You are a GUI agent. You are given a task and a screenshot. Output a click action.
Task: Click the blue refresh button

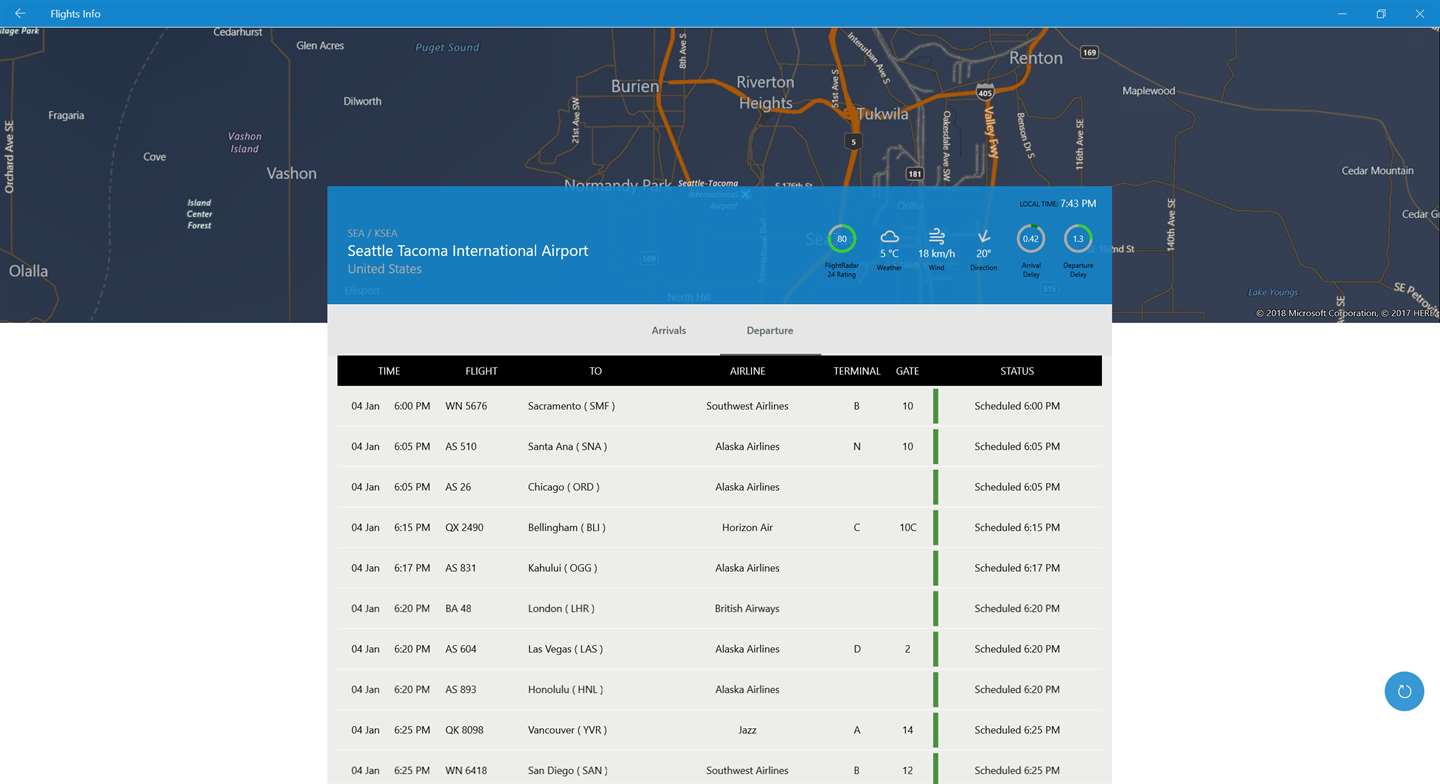point(1404,691)
